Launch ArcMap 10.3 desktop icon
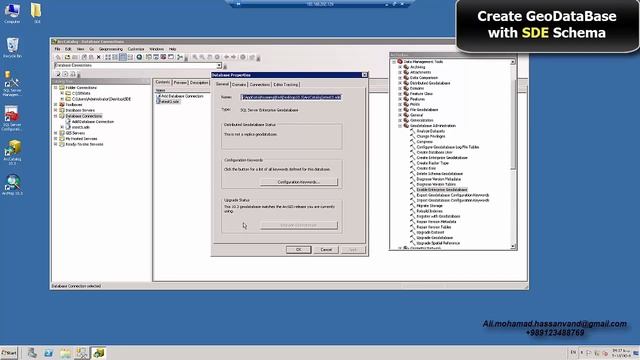 click(13, 185)
